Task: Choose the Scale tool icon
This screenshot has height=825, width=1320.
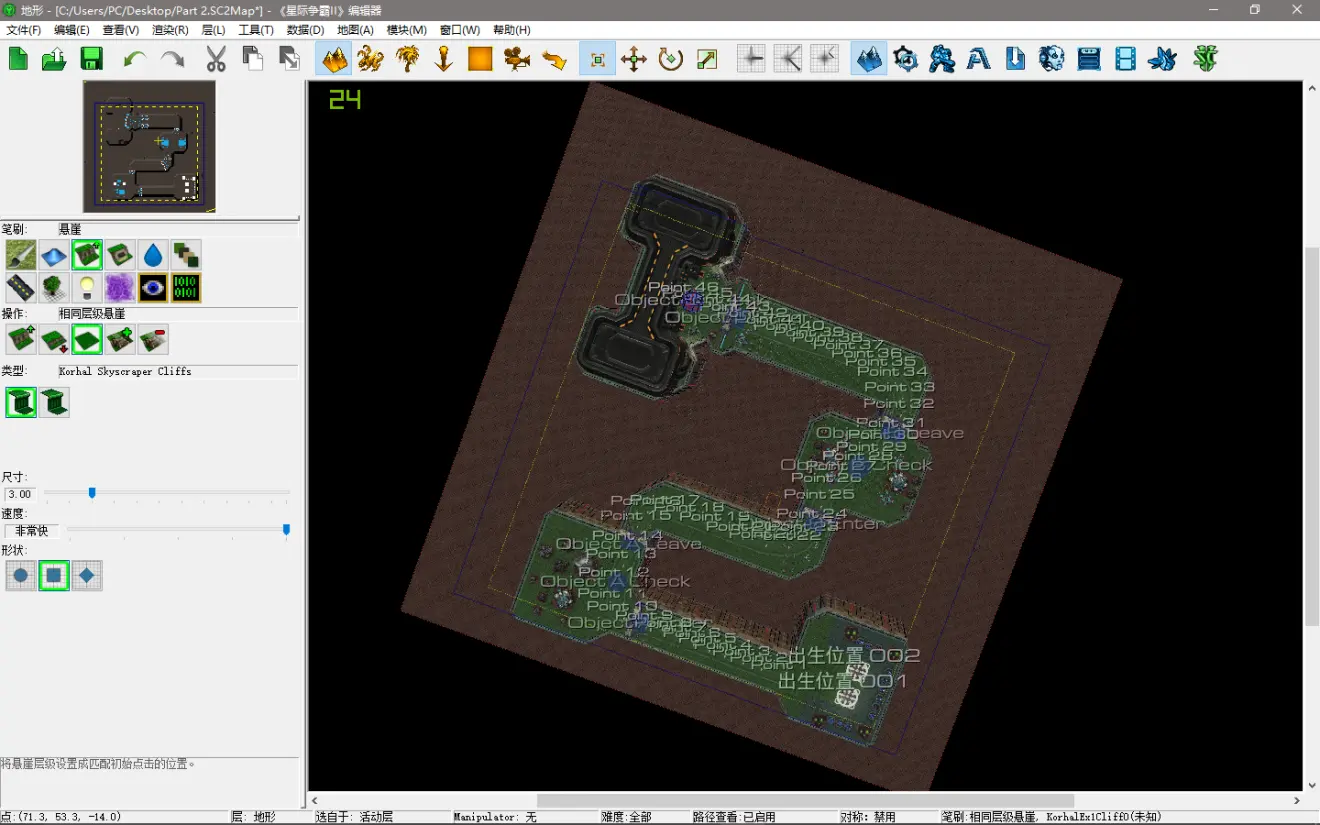Action: (x=708, y=59)
